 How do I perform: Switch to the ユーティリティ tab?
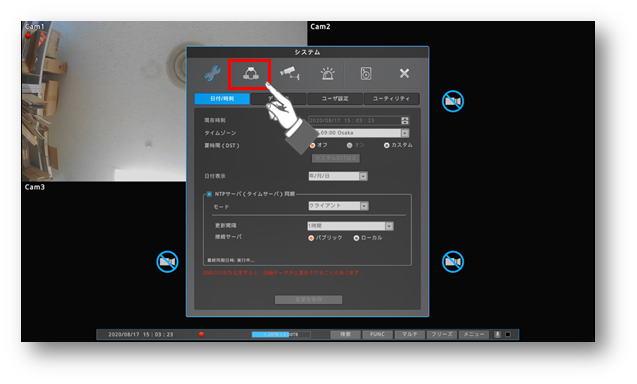(x=391, y=99)
